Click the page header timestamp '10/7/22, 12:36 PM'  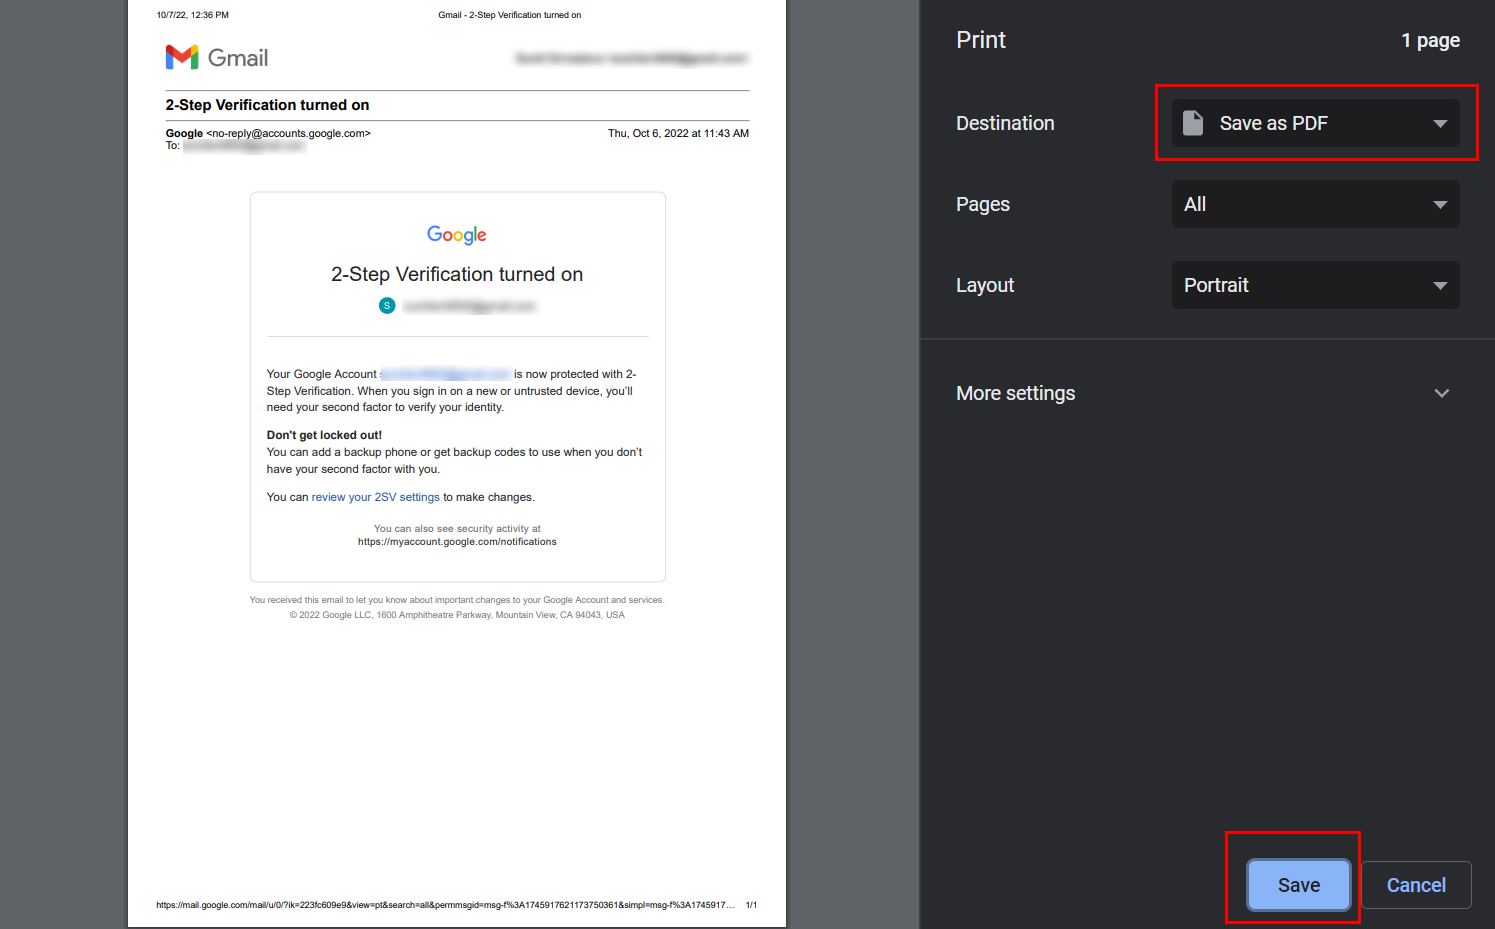(193, 15)
